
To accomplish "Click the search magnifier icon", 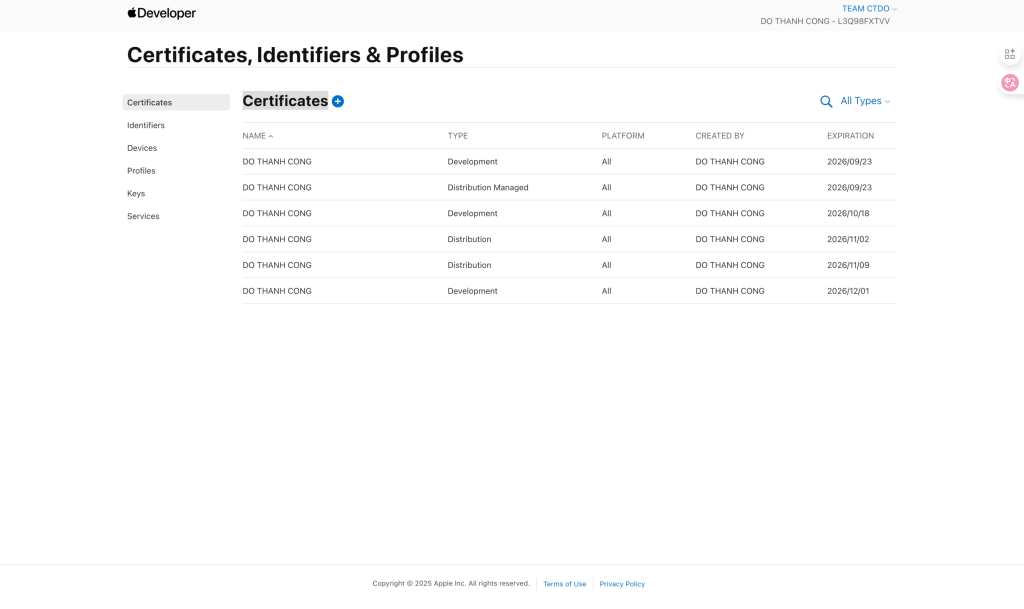I will pos(826,101).
